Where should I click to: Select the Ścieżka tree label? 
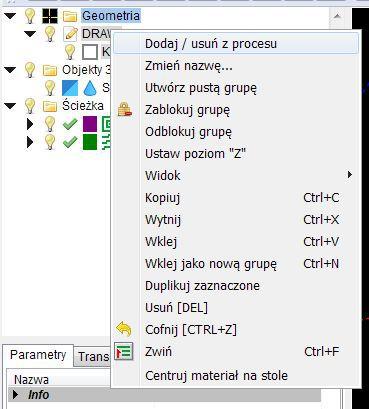83,106
